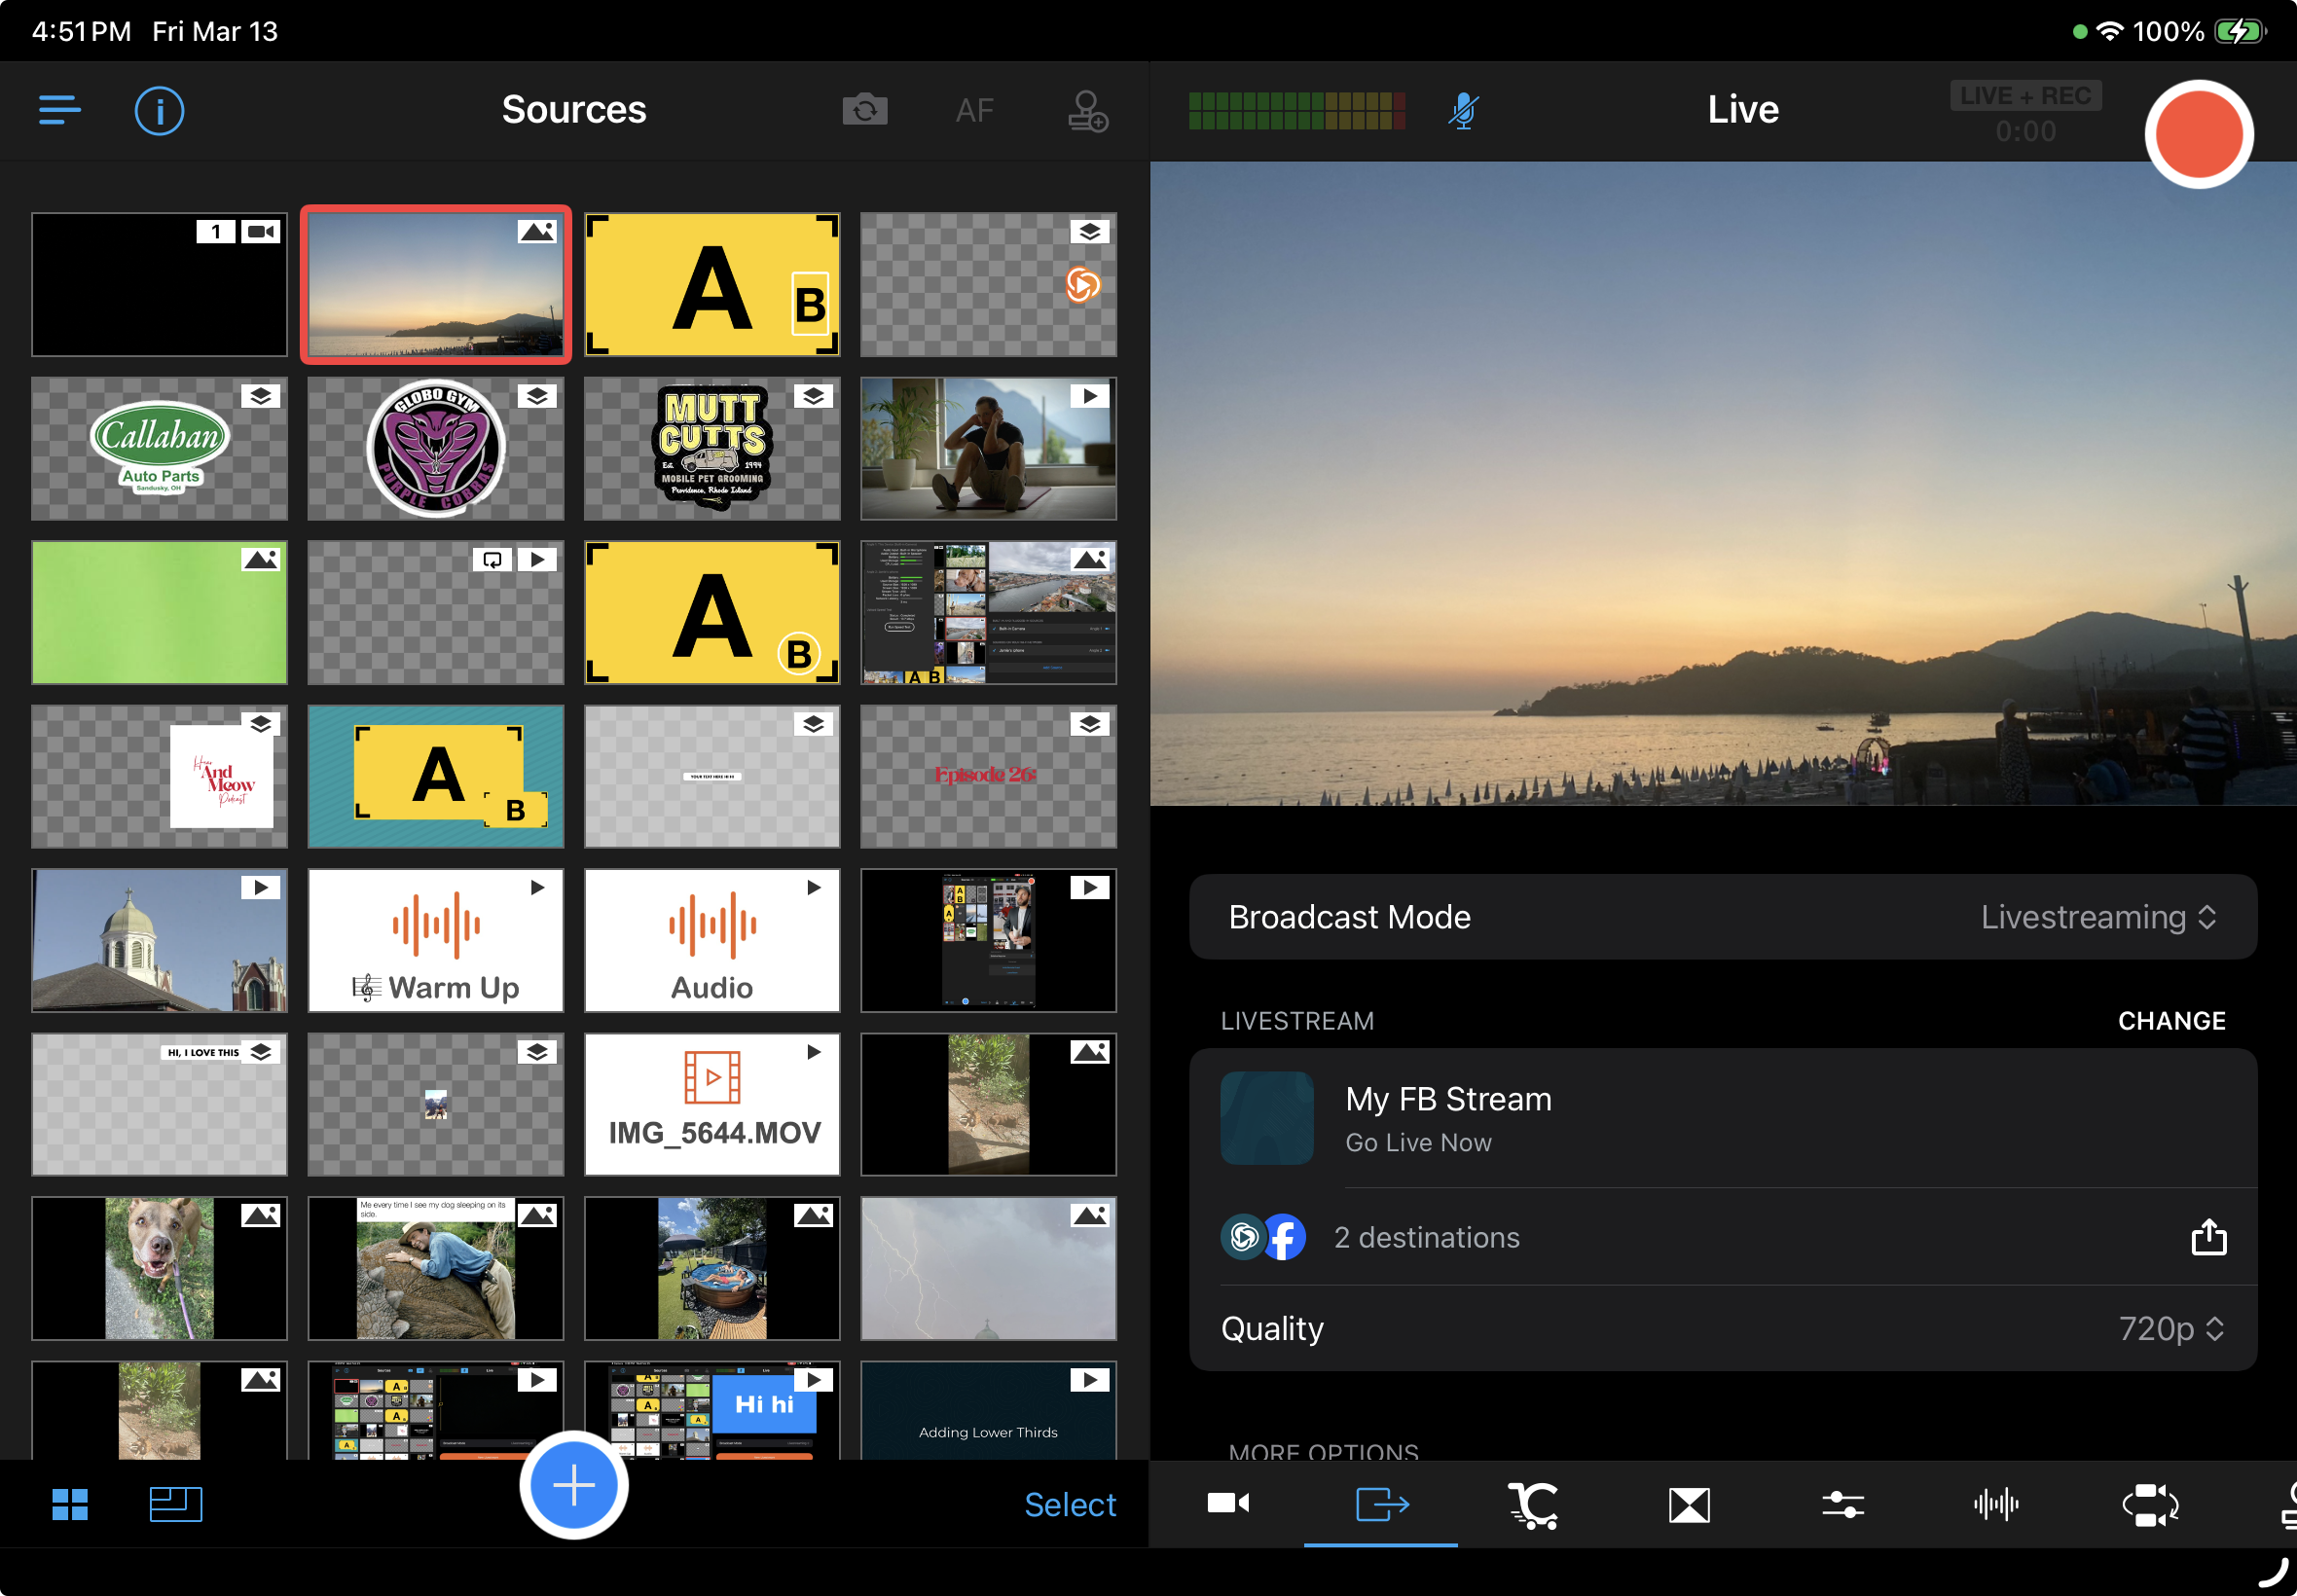
Task: Switch to grid view layout
Action: pyautogui.click(x=70, y=1504)
